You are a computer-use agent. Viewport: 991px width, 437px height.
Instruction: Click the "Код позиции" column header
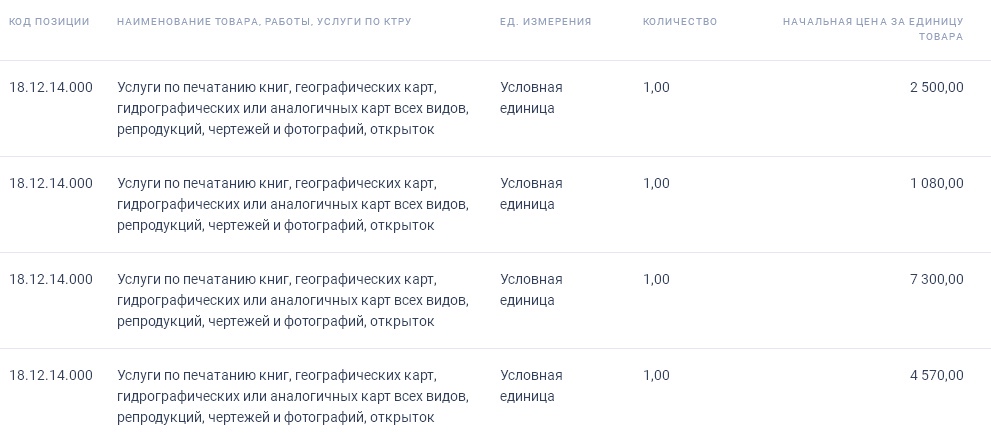(x=49, y=22)
